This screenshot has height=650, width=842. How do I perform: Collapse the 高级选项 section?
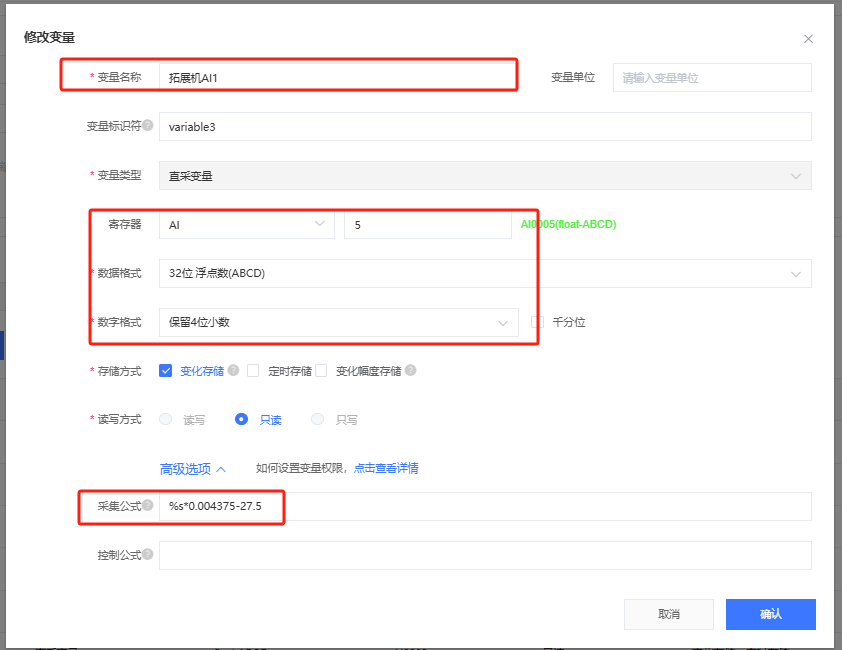[193, 468]
